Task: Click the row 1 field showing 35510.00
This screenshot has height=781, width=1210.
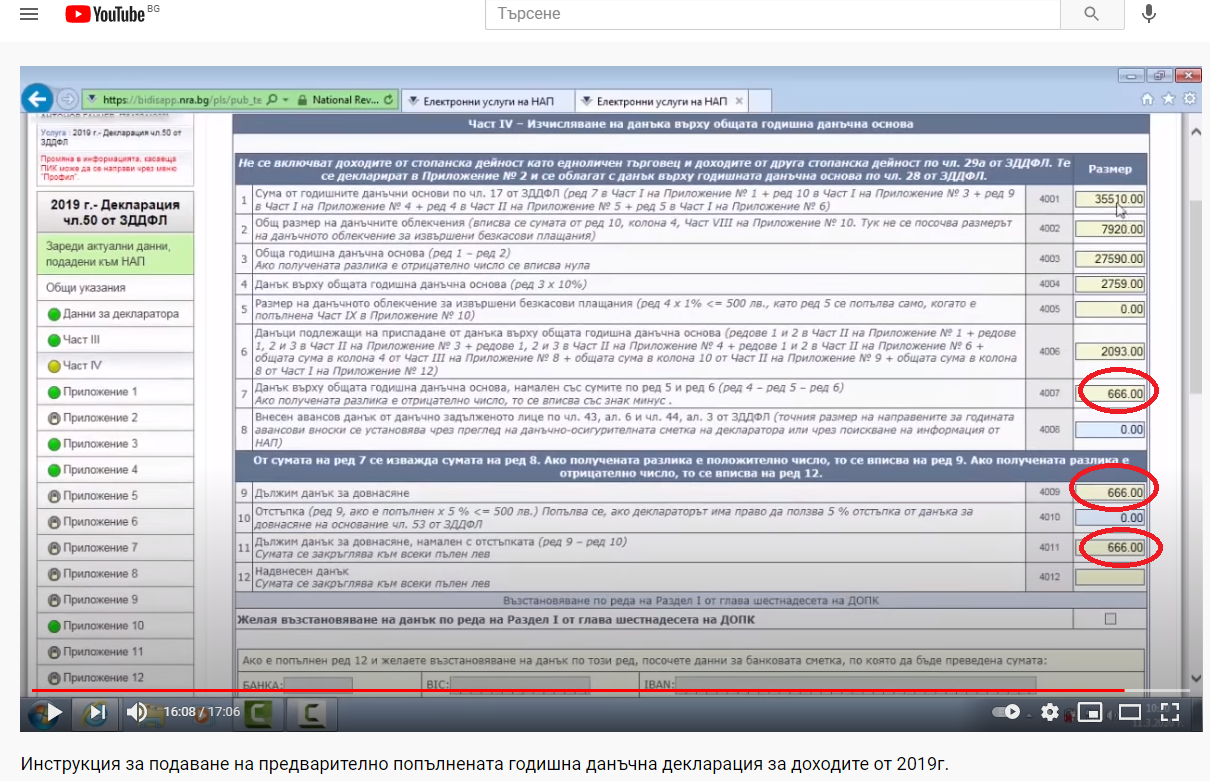Action: pyautogui.click(x=1110, y=199)
